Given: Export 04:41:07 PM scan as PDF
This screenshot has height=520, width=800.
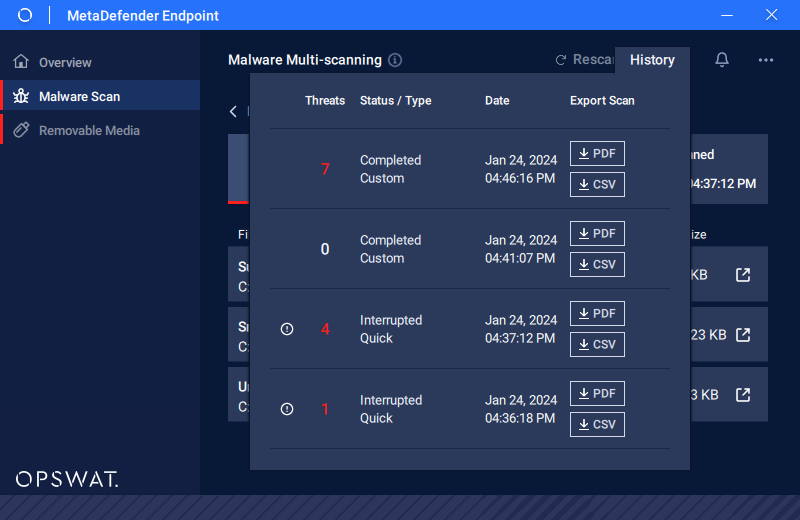Looking at the screenshot, I should coord(597,234).
